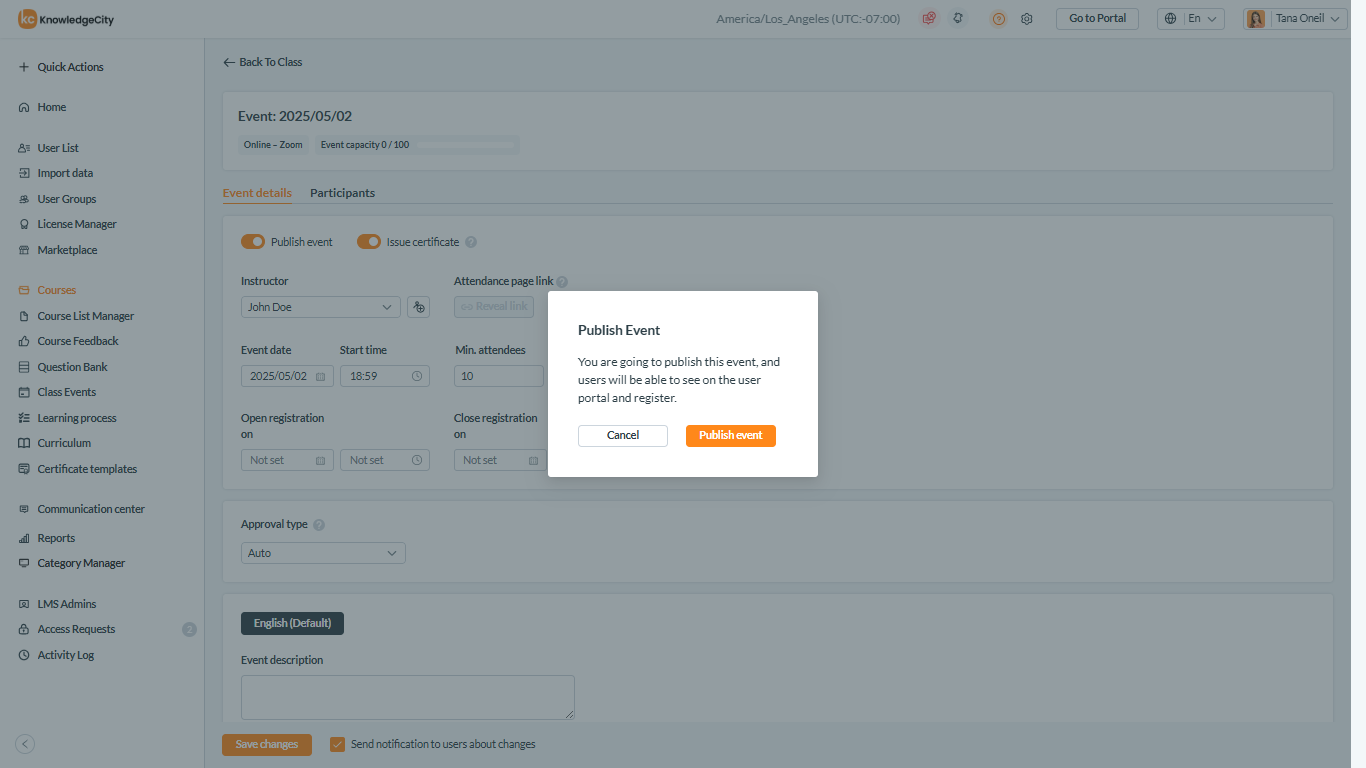The image size is (1366, 768).
Task: Click the Start time clock icon
Action: click(x=417, y=377)
